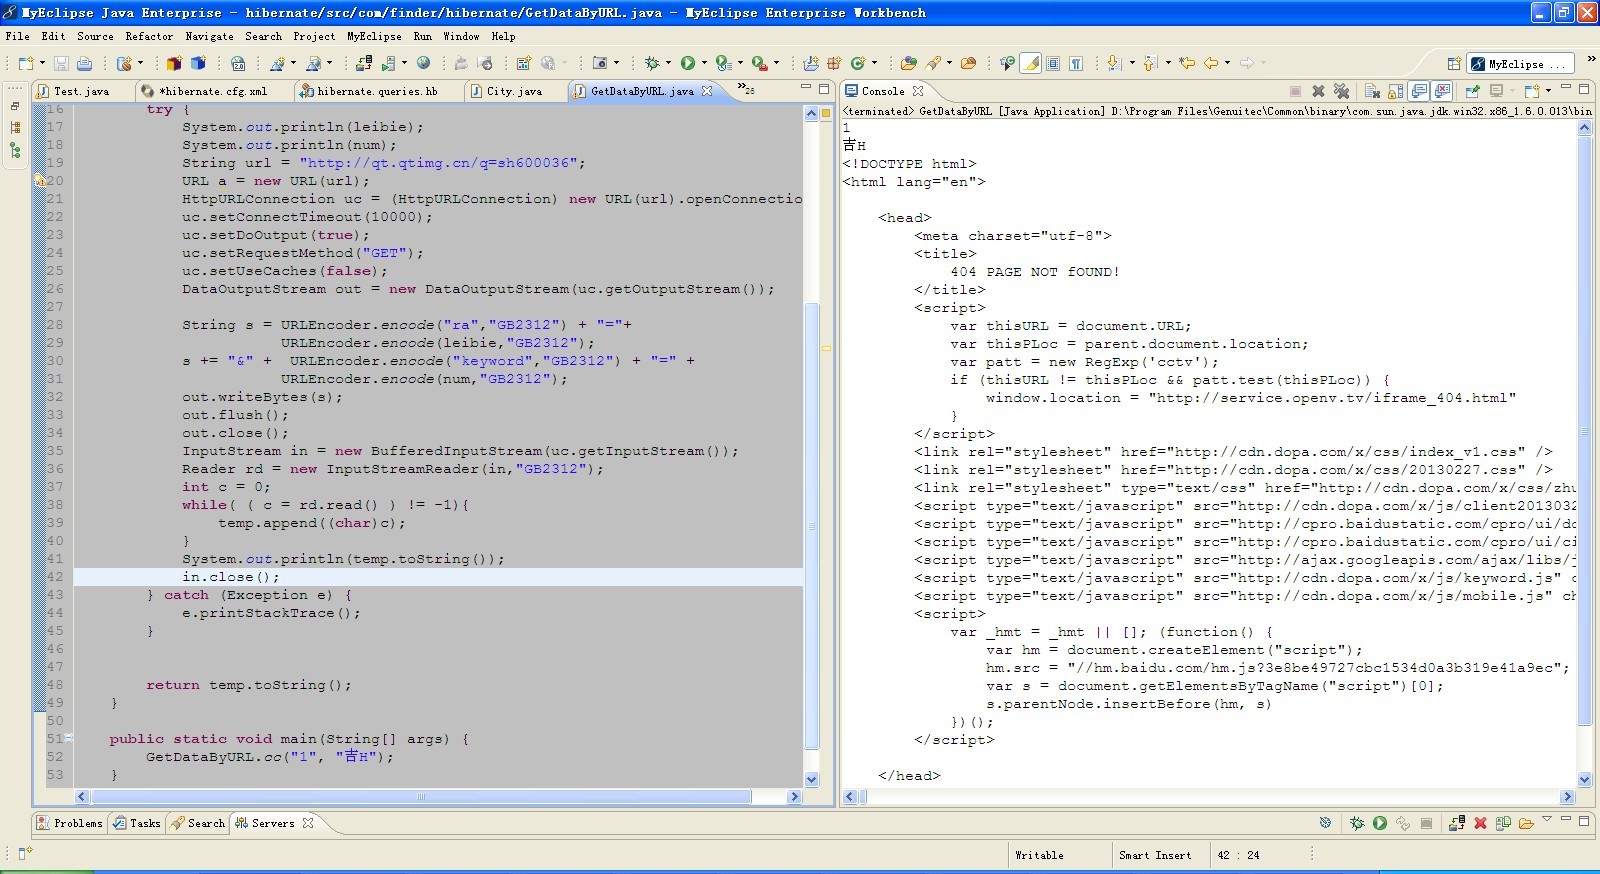Open the Window menu
This screenshot has width=1600, height=874.
pos(461,36)
